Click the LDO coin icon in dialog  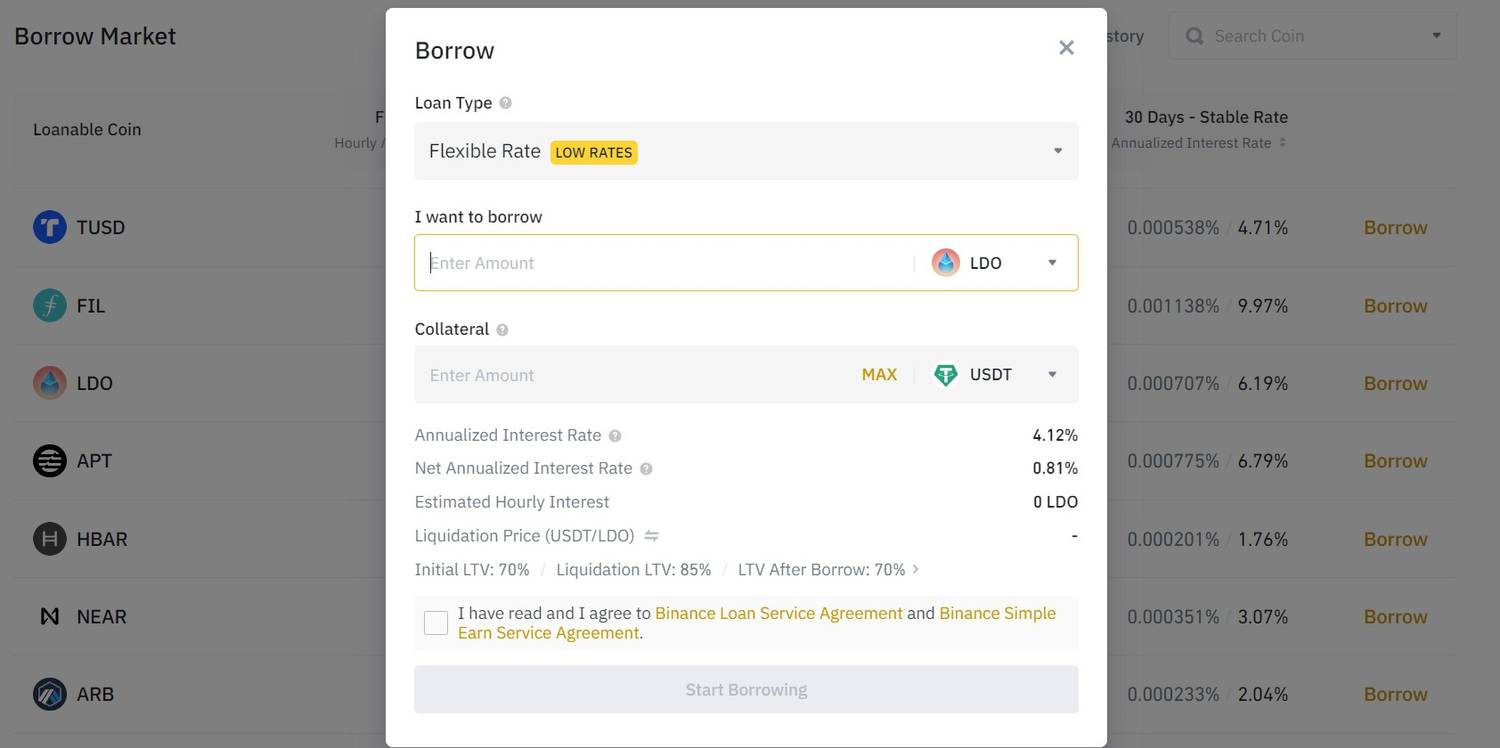click(945, 263)
